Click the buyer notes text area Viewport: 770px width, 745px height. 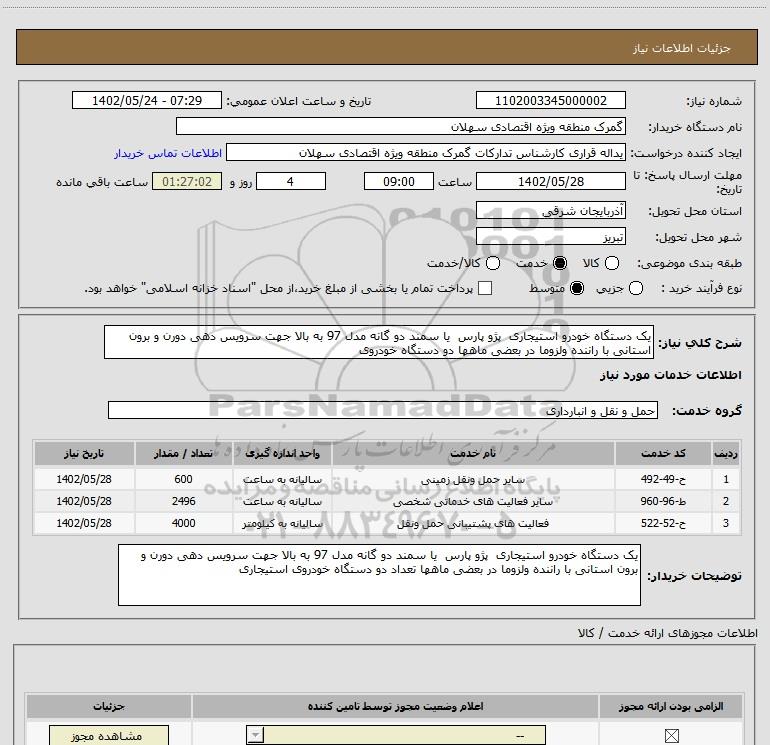tap(379, 575)
